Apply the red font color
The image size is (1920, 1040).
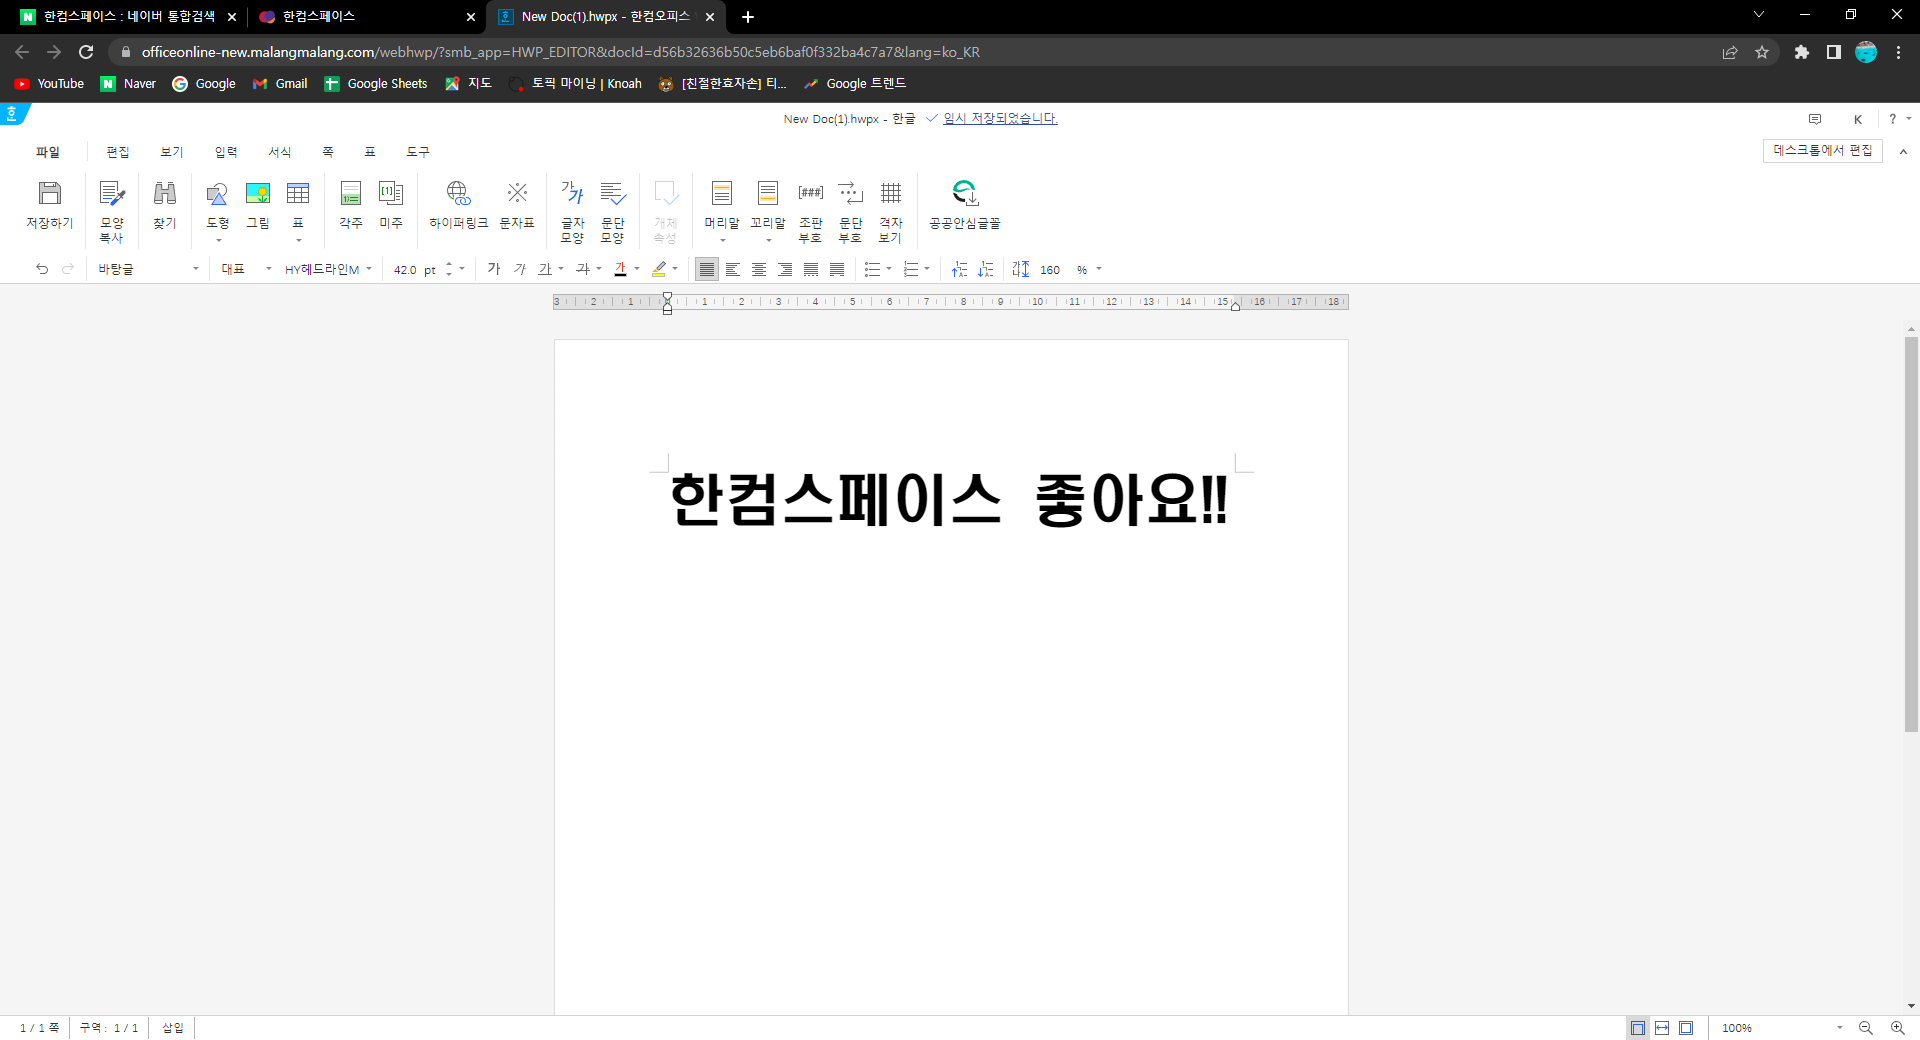point(620,269)
